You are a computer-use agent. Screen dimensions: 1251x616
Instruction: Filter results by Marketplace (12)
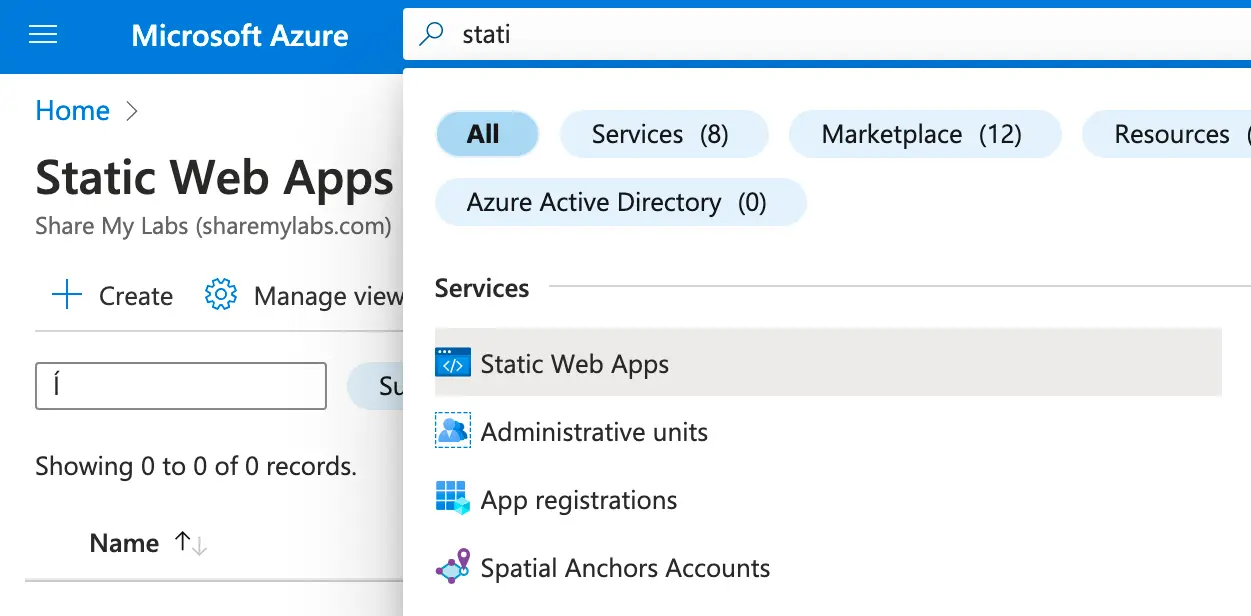[923, 134]
